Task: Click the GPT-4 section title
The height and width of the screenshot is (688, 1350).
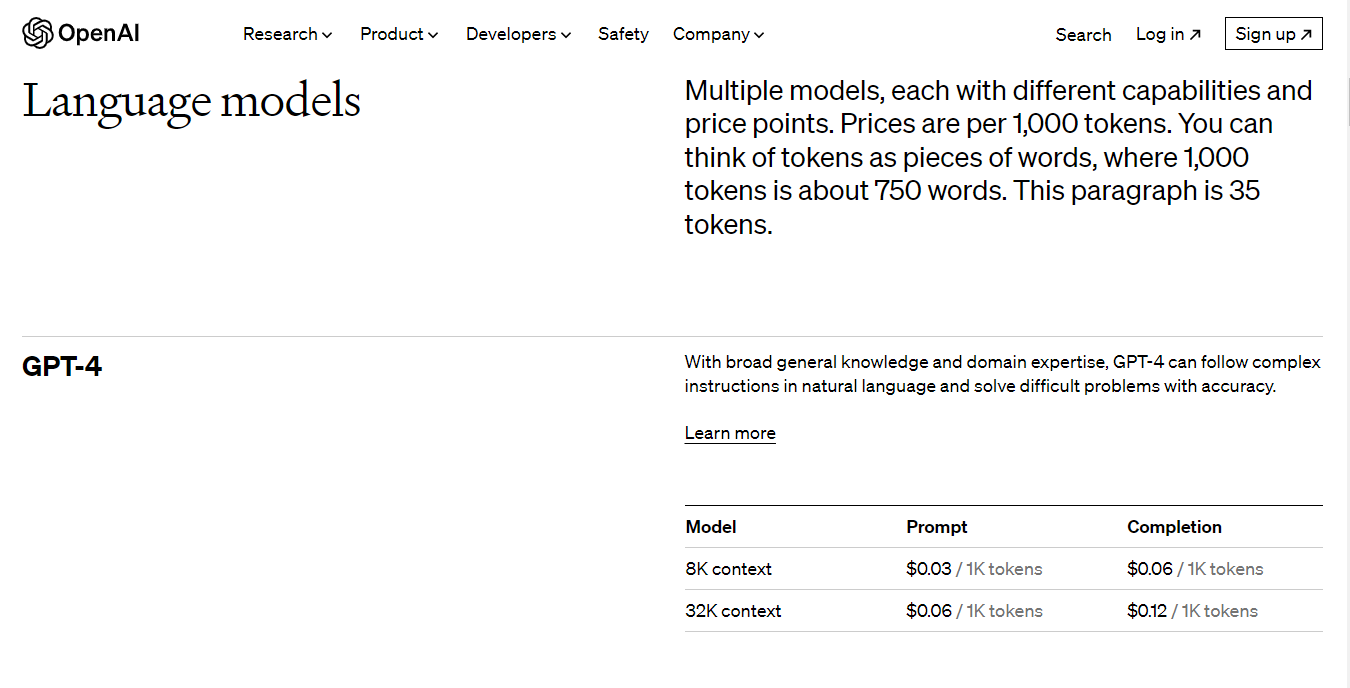Action: [62, 367]
